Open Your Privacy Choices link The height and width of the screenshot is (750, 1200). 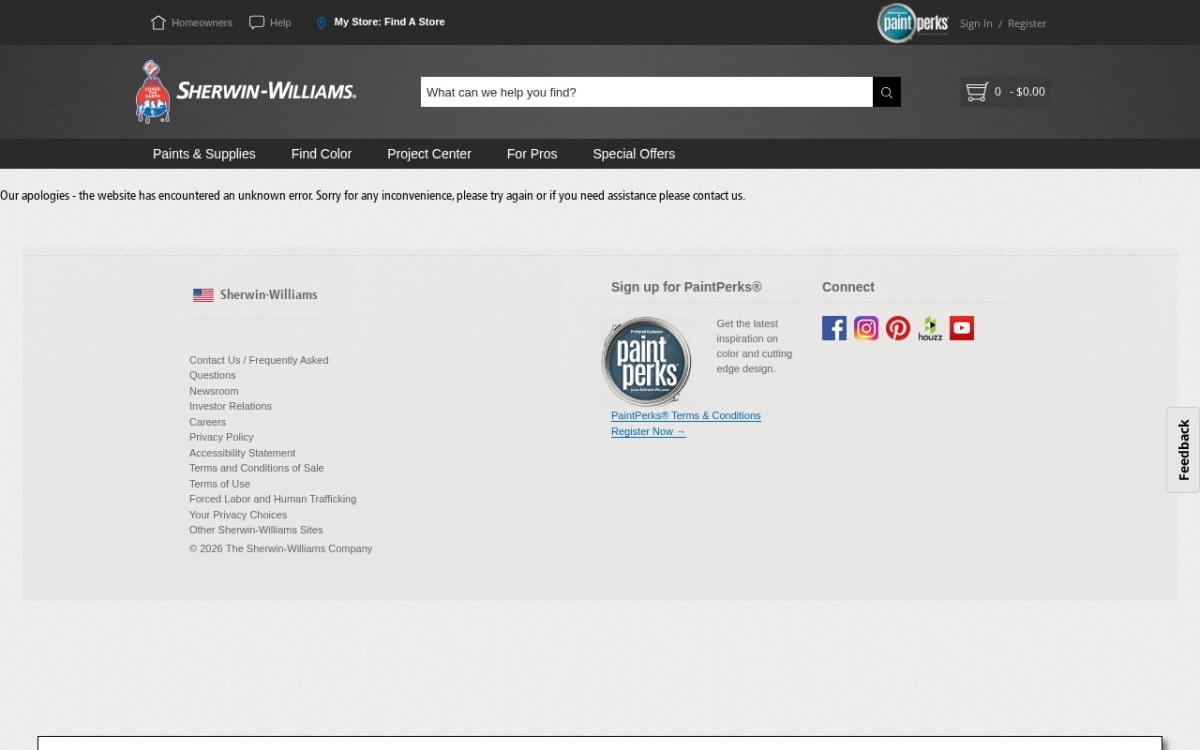[x=238, y=515]
